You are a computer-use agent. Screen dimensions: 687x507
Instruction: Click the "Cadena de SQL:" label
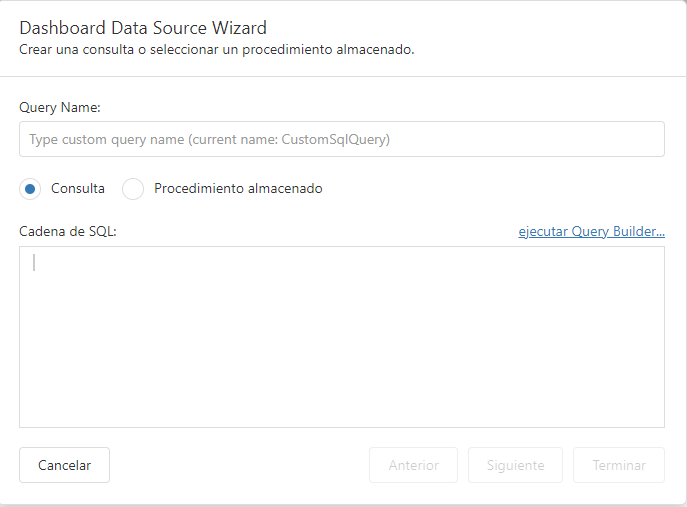click(68, 232)
